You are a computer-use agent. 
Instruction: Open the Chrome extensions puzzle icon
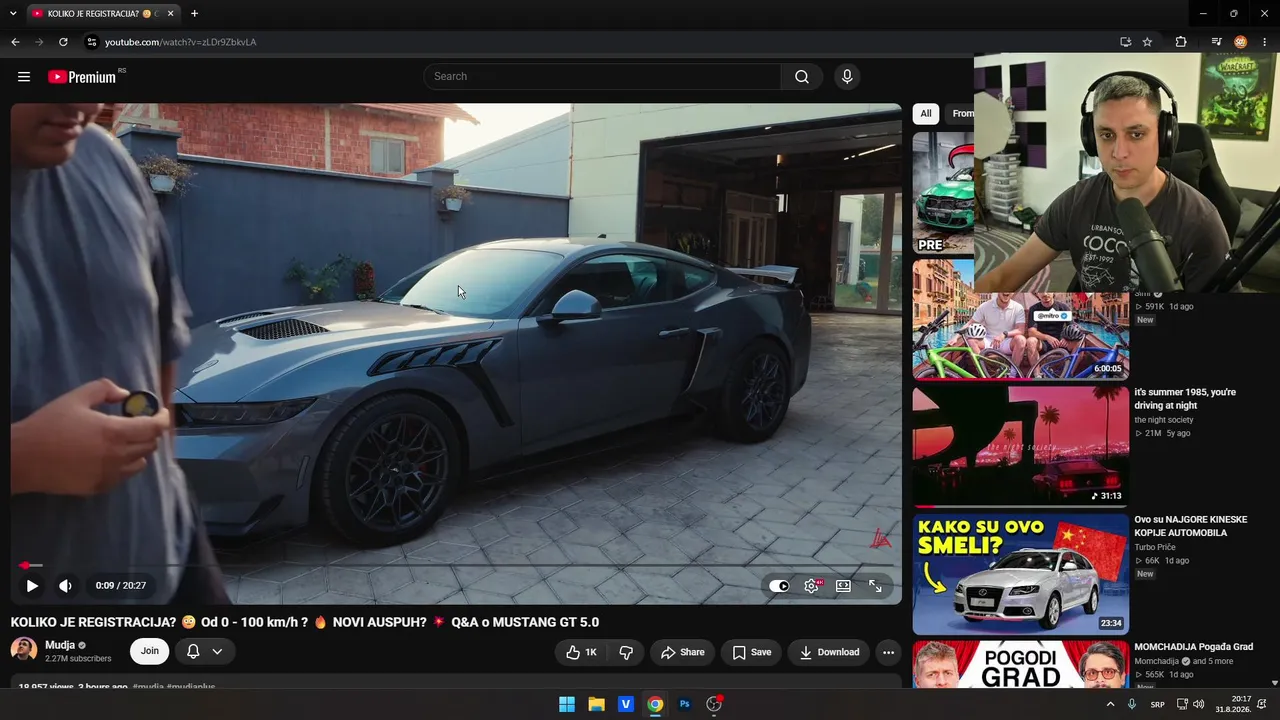[1181, 42]
